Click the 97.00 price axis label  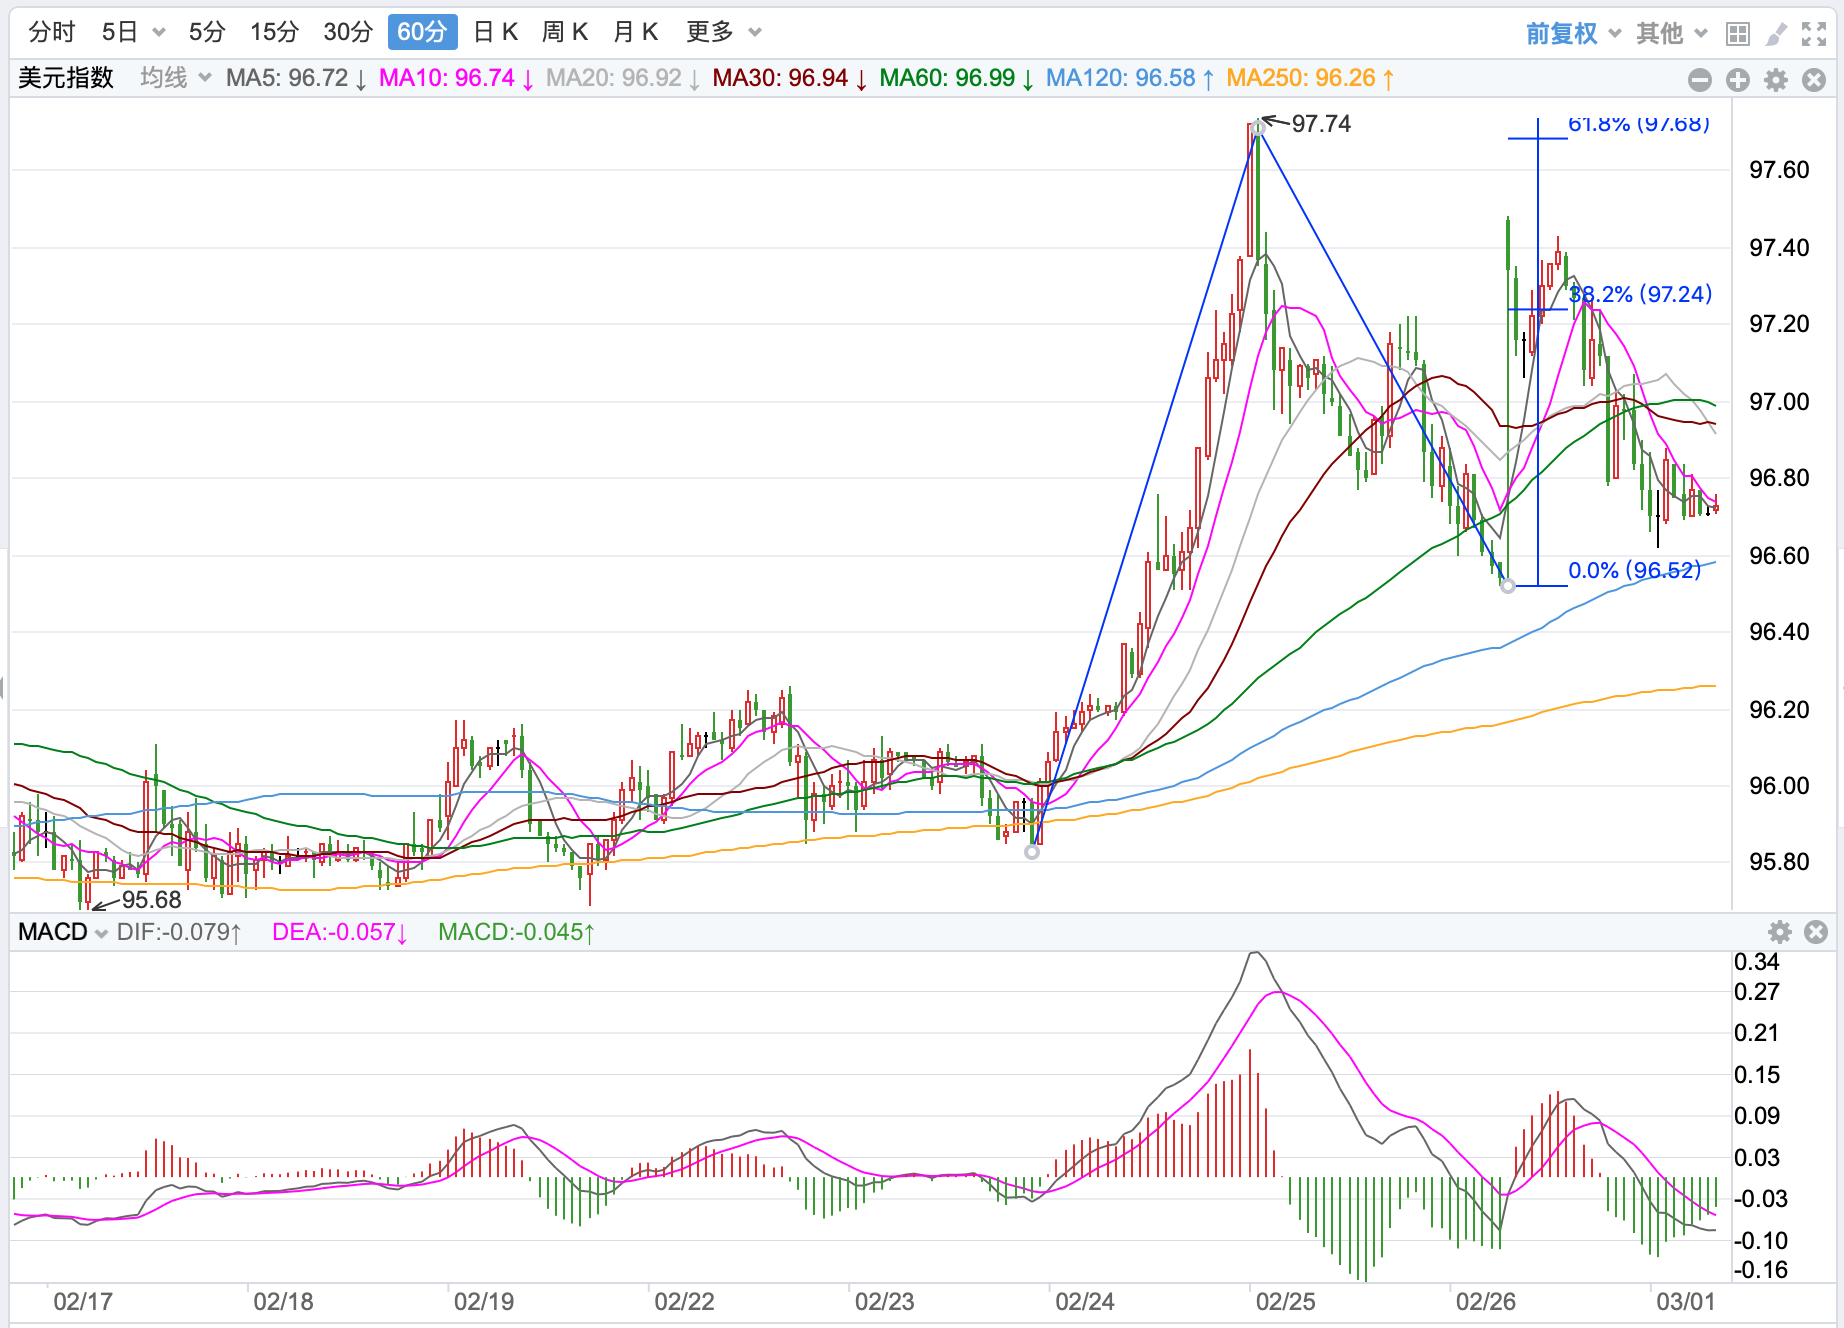coord(1779,402)
